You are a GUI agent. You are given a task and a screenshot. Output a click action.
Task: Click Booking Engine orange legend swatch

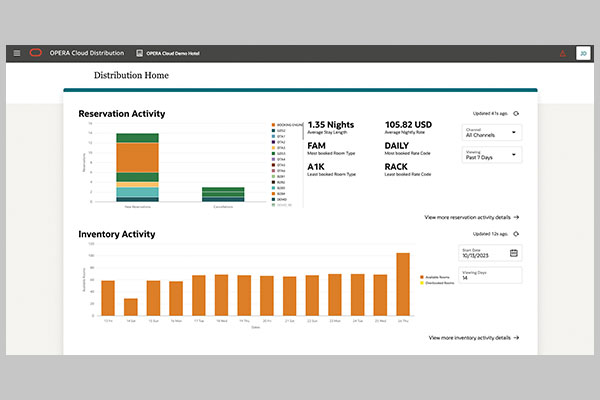pos(273,125)
